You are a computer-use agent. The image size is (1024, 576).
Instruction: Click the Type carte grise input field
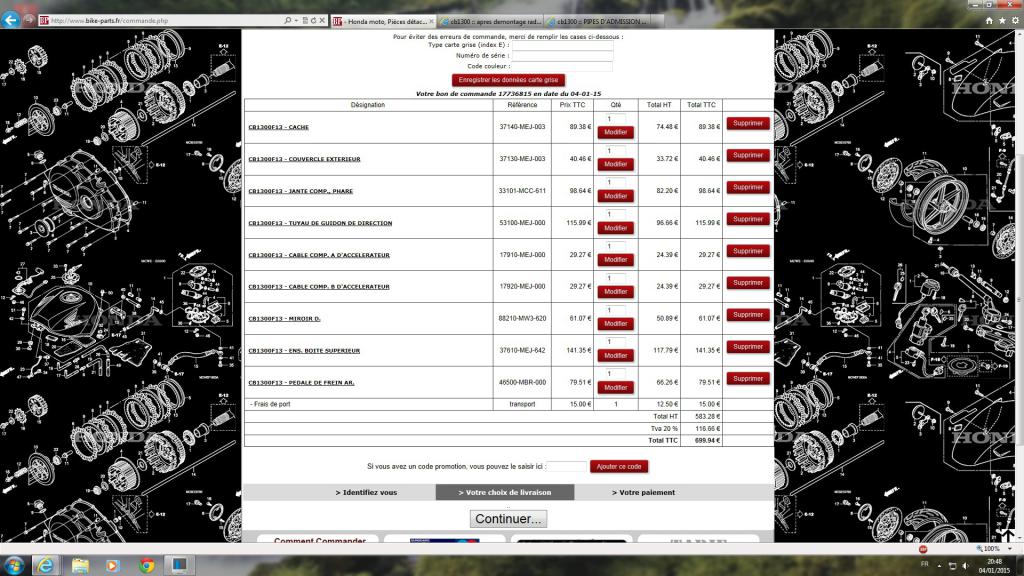(x=562, y=45)
